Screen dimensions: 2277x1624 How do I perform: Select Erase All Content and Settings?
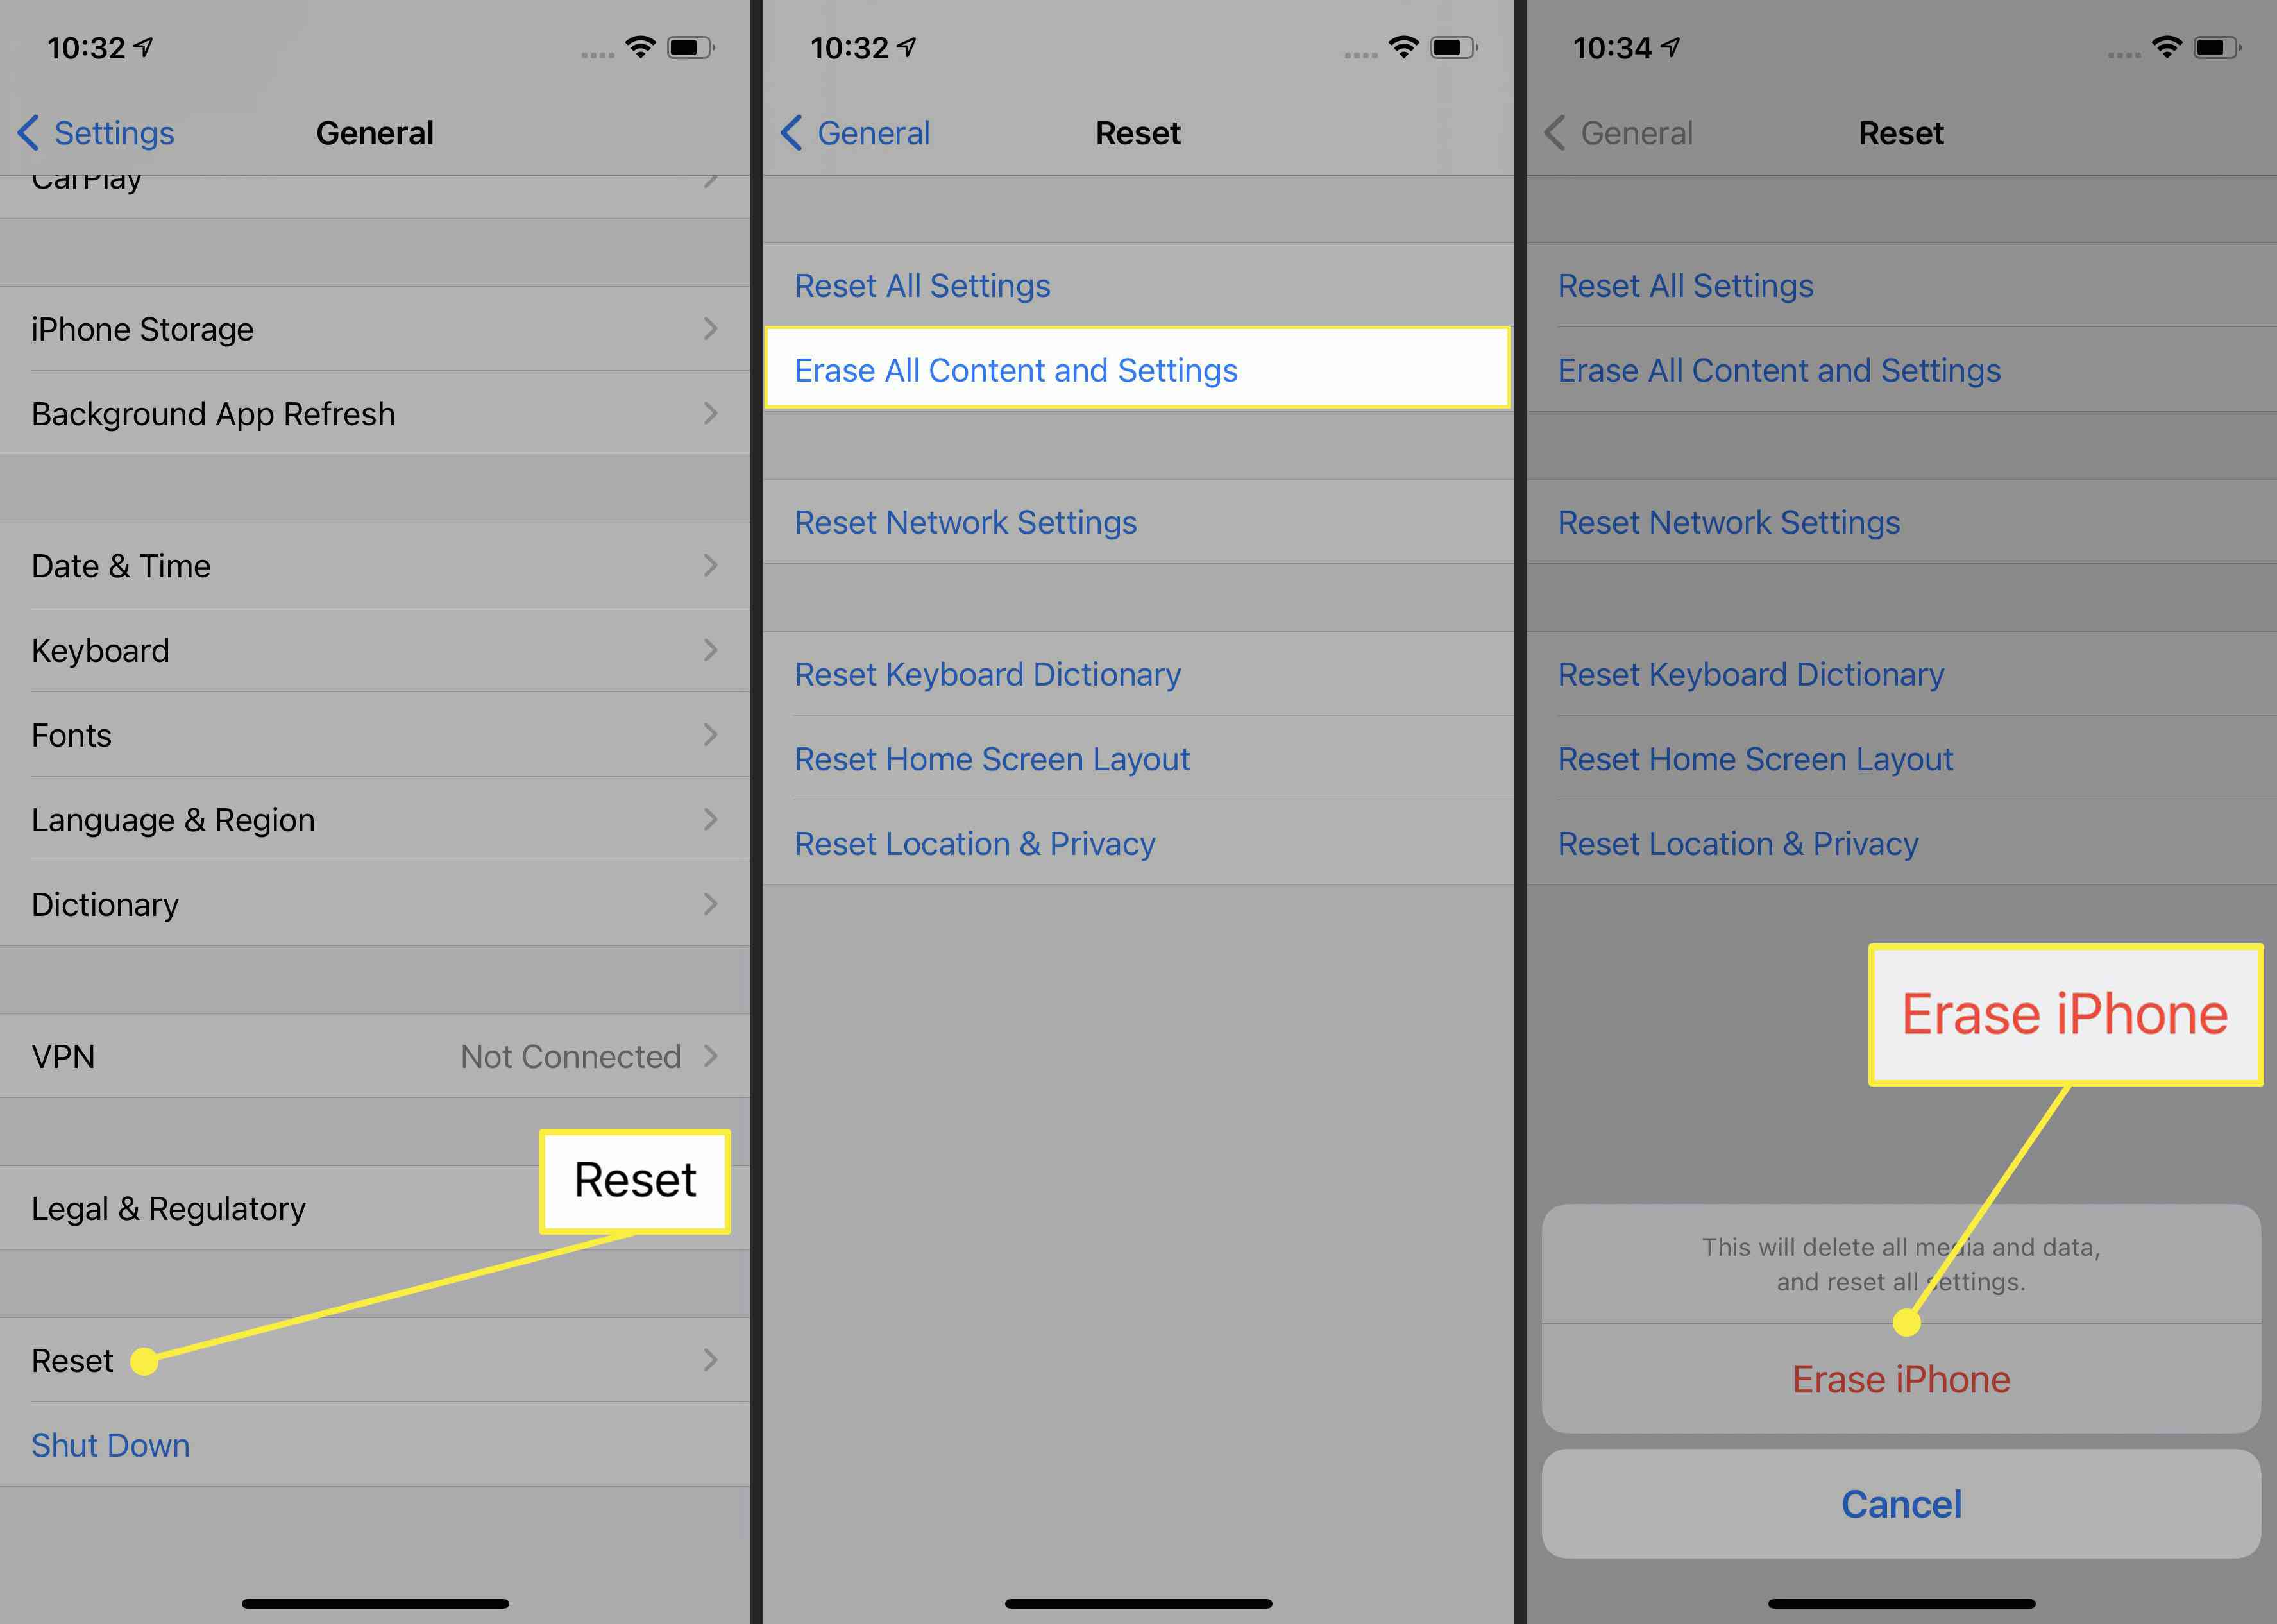(1138, 369)
